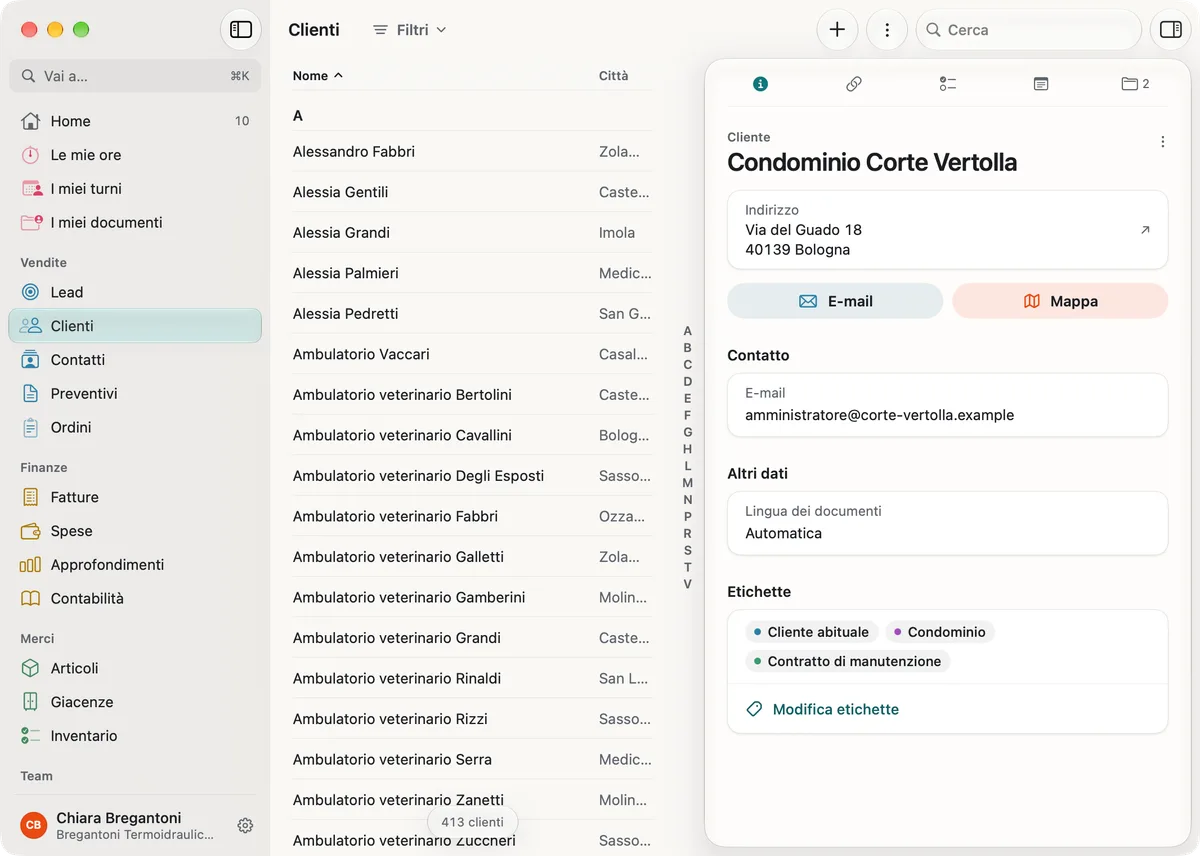Screen dimensions: 1200x856
Task: Open Chiara Bregantoni user profile
Action: coord(120,825)
